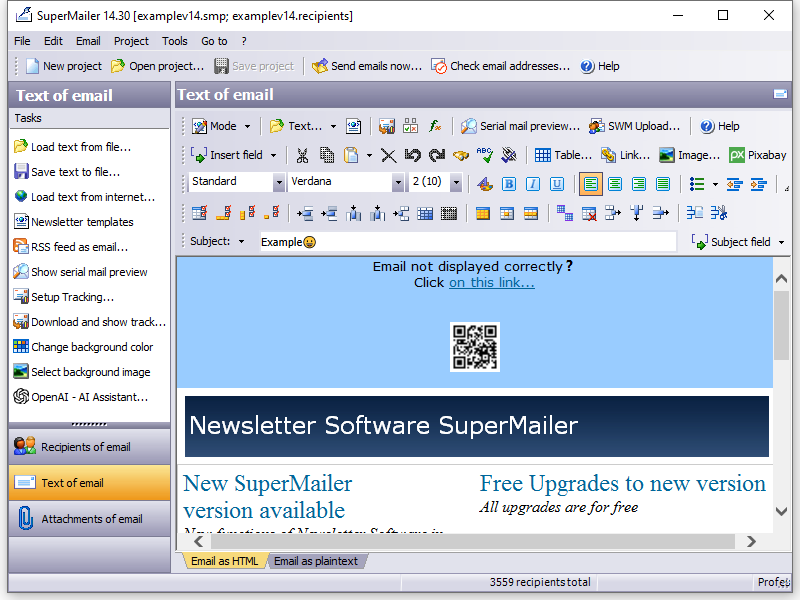The image size is (800, 600).
Task: Click Check email addresses... button
Action: point(501,66)
